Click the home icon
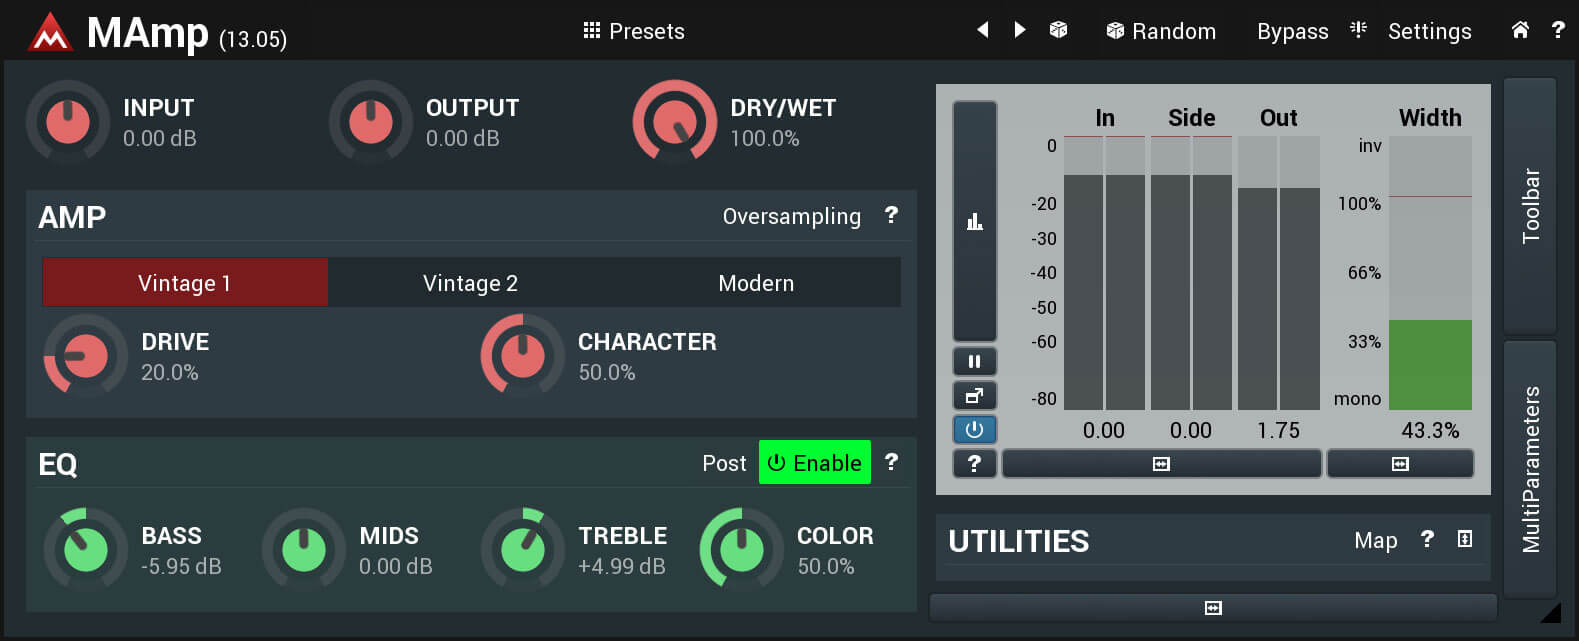The width and height of the screenshot is (1579, 641). (1520, 30)
